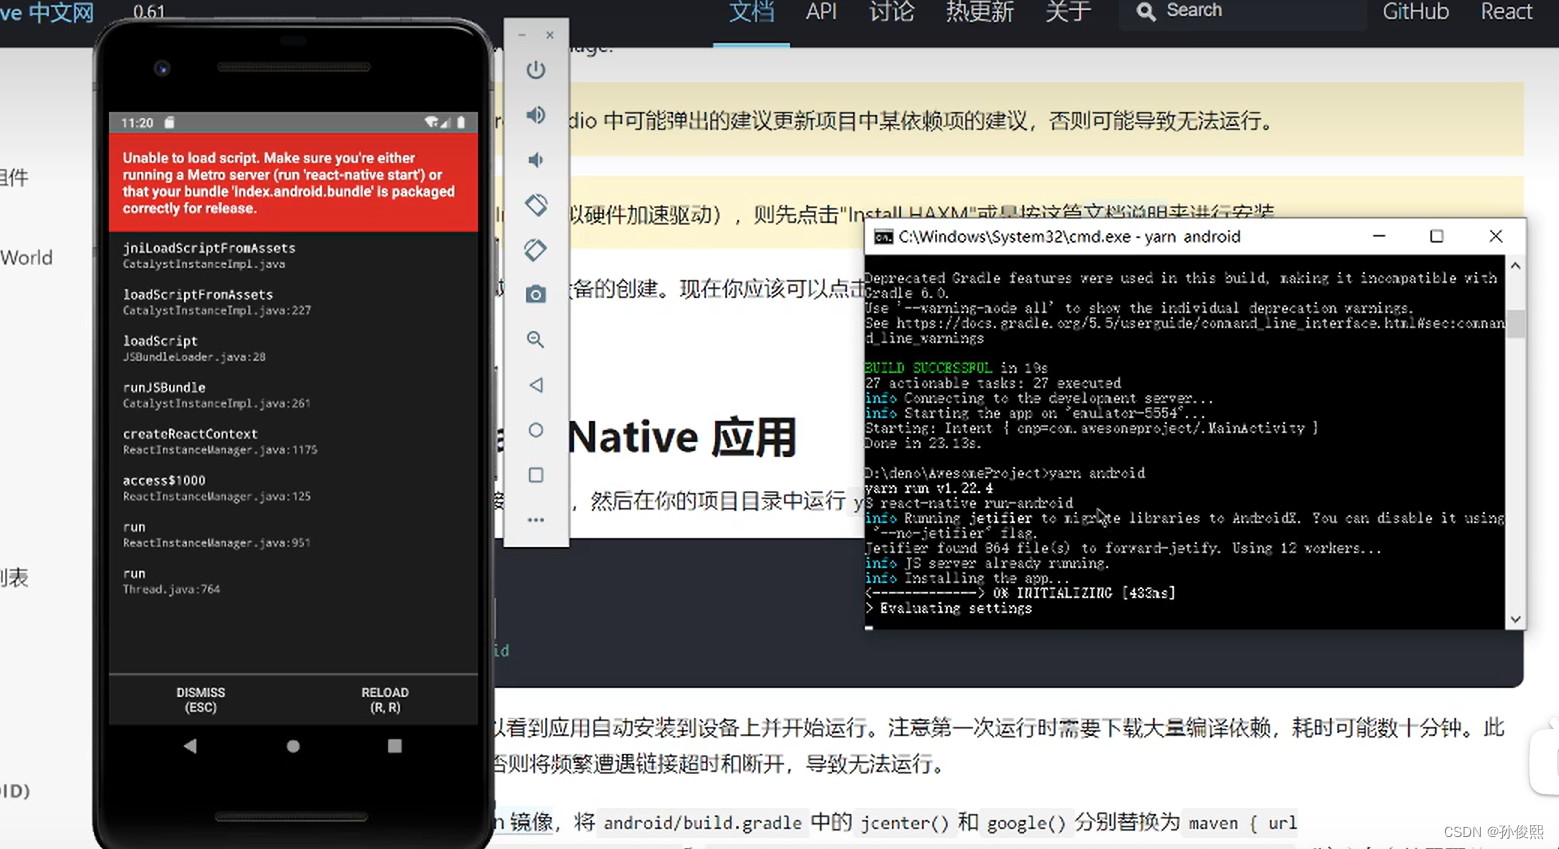Open the 热更新 navbar item

(979, 12)
